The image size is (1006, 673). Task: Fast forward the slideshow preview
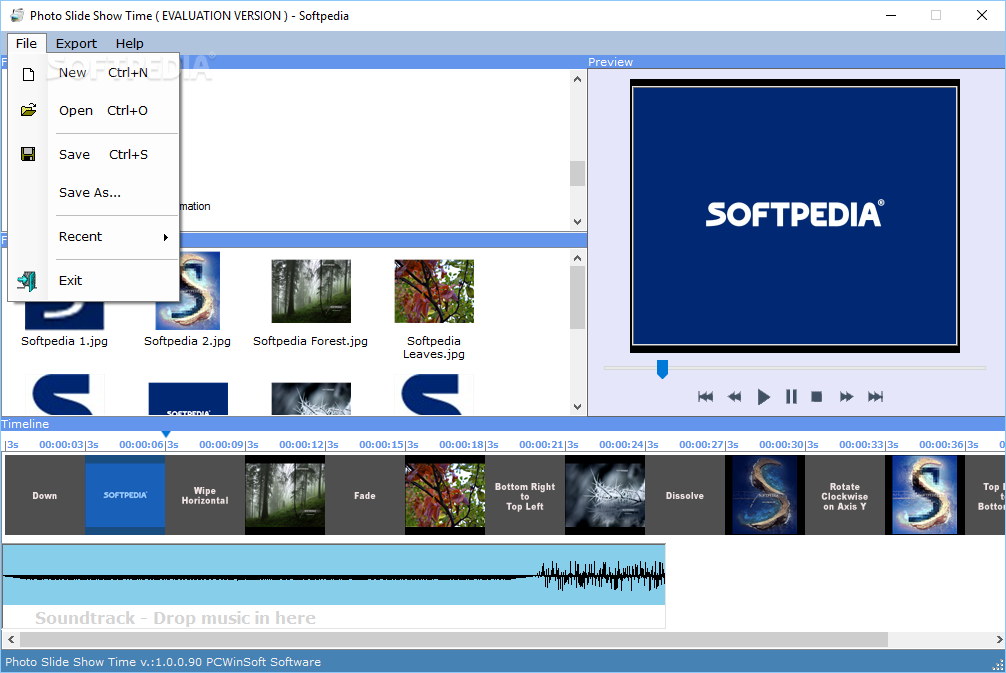point(846,396)
